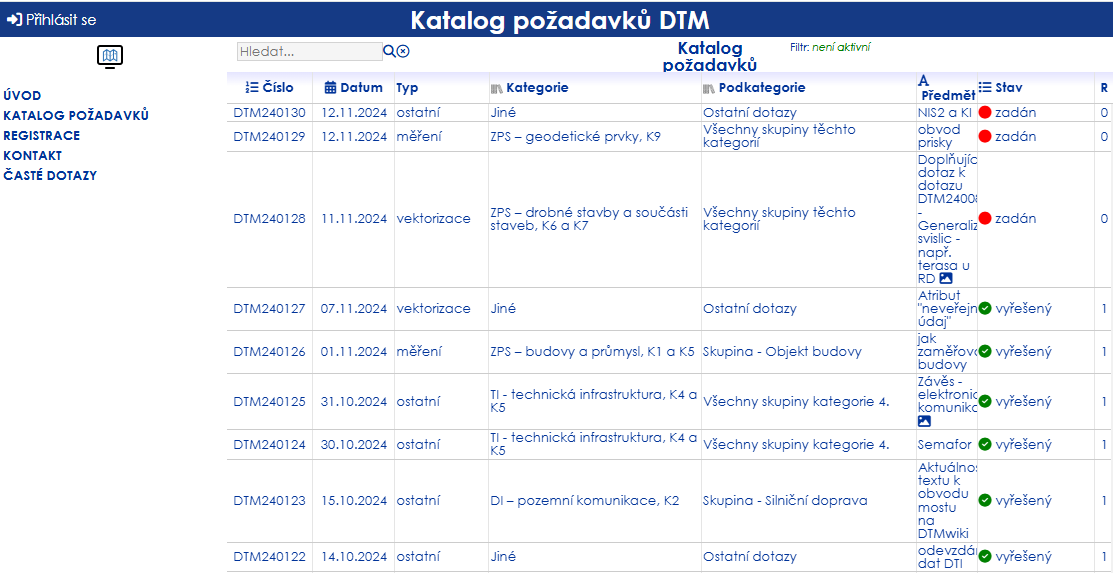Screen dimensions: 1113x573
Task: Click subject 'NIS2 a KI' in first row
Action: [945, 112]
